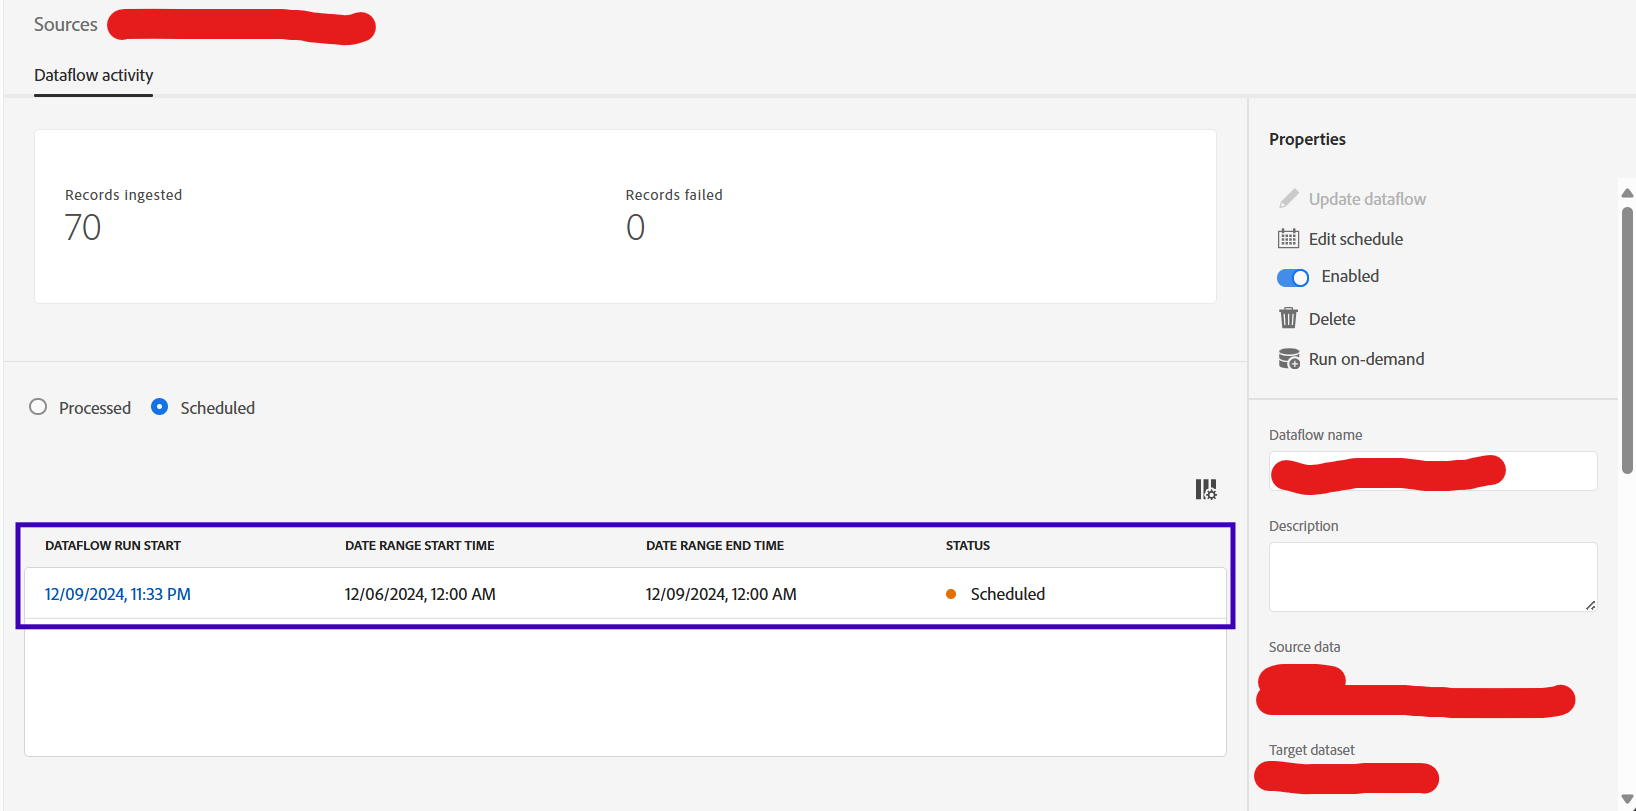
Task: Select the Processed radio button
Action: [x=38, y=407]
